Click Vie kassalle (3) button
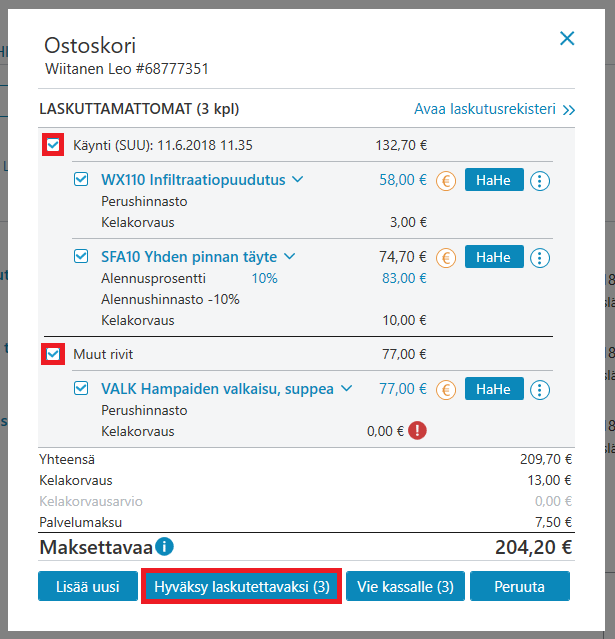 pyautogui.click(x=405, y=586)
